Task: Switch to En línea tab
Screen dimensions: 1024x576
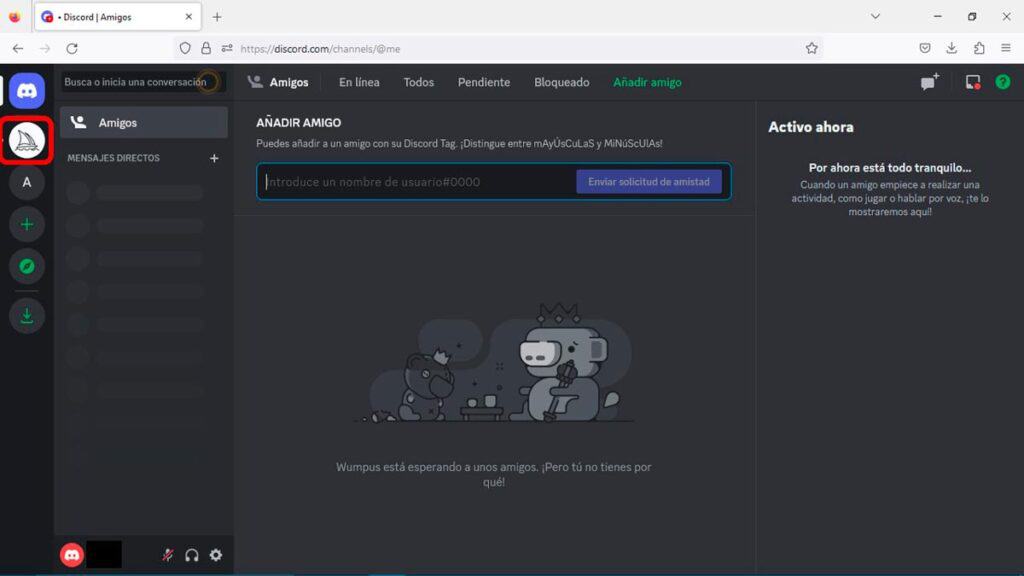Action: (359, 82)
